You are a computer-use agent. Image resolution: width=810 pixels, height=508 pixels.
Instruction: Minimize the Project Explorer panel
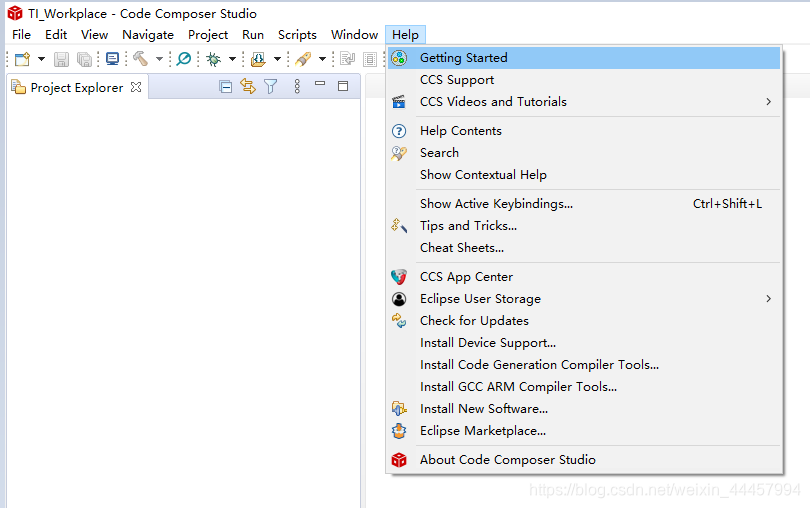pyautogui.click(x=320, y=83)
